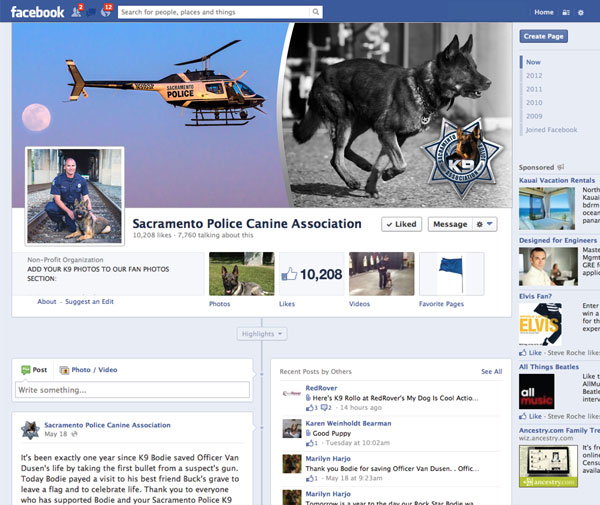Image resolution: width=600 pixels, height=505 pixels.
Task: Click Sponsored megaphone icon
Action: click(561, 167)
